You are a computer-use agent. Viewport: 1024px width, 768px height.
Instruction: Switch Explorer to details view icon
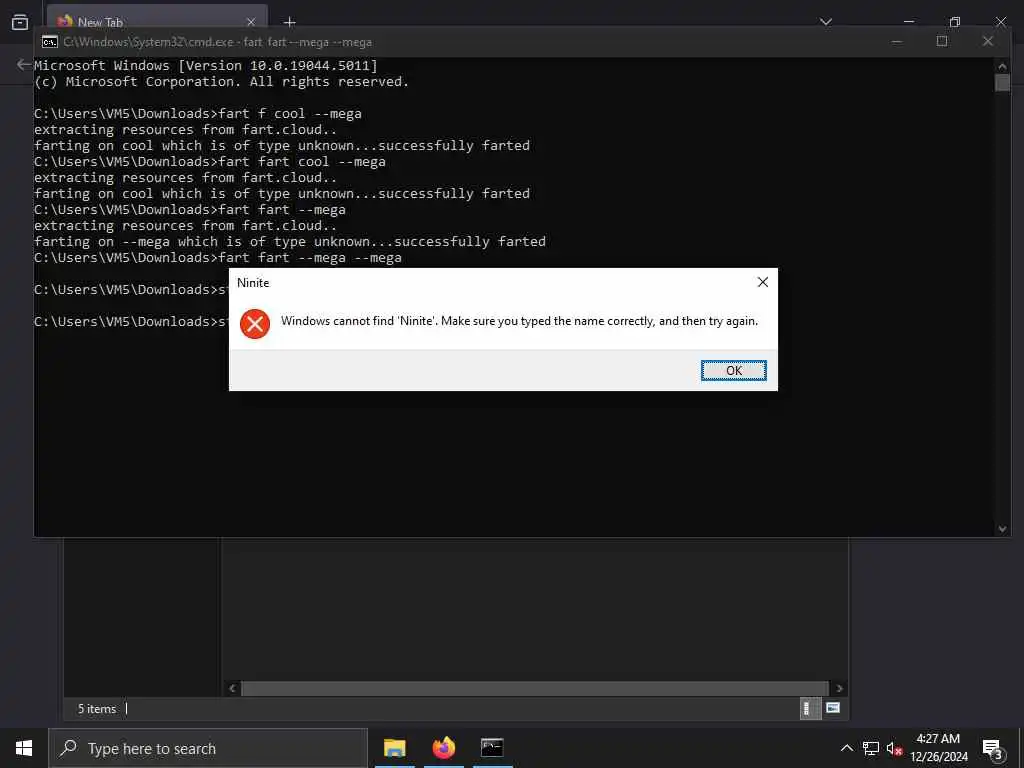click(x=810, y=708)
